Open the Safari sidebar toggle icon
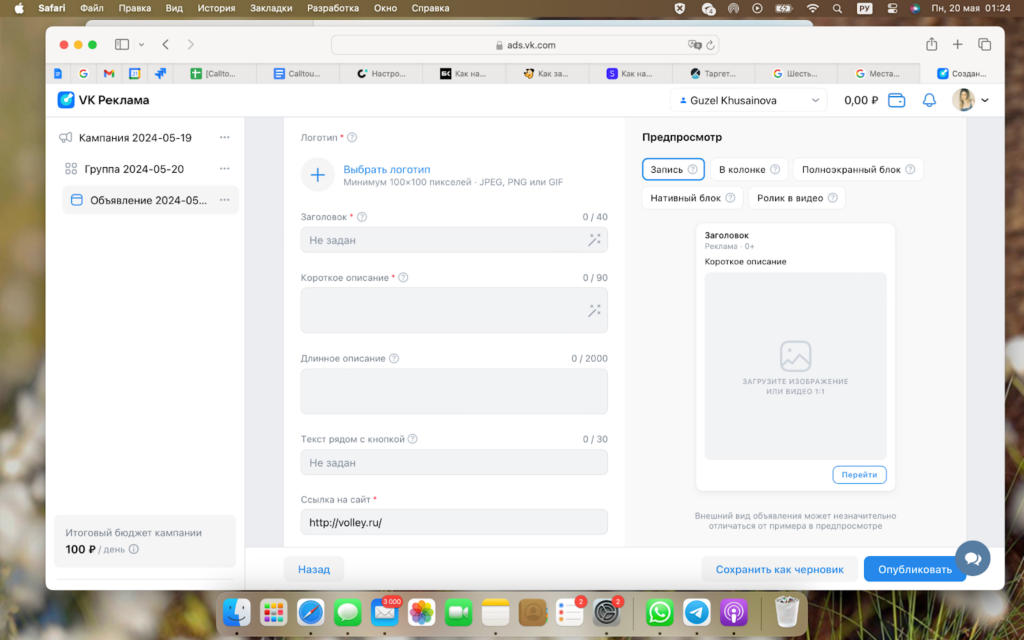The width and height of the screenshot is (1024, 640). (122, 45)
